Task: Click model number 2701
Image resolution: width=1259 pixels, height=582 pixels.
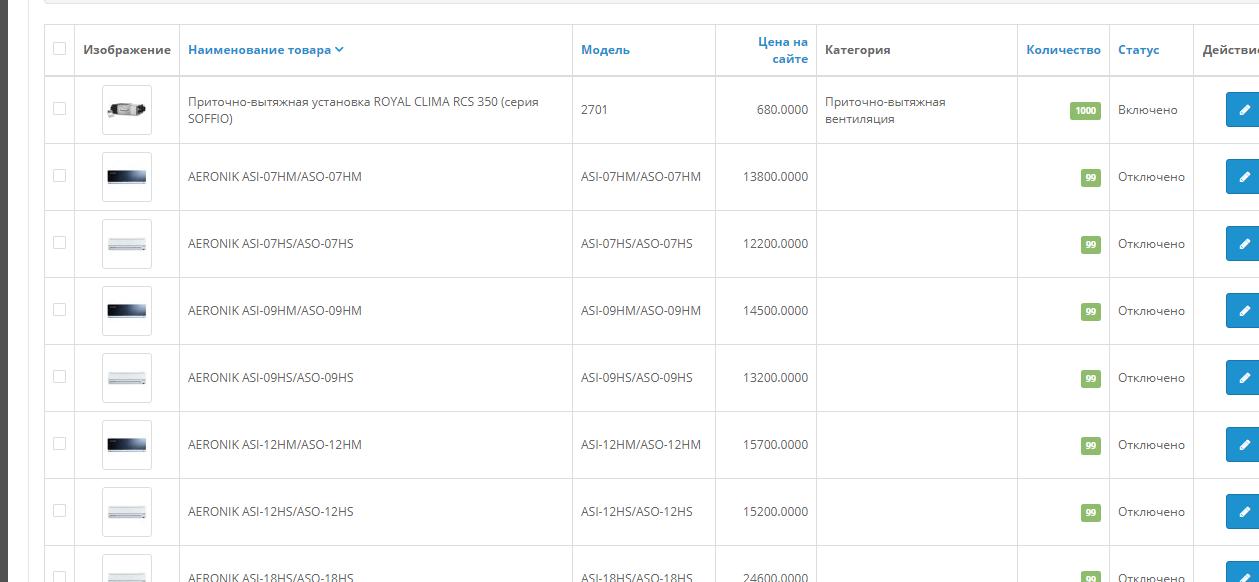Action: [x=594, y=110]
